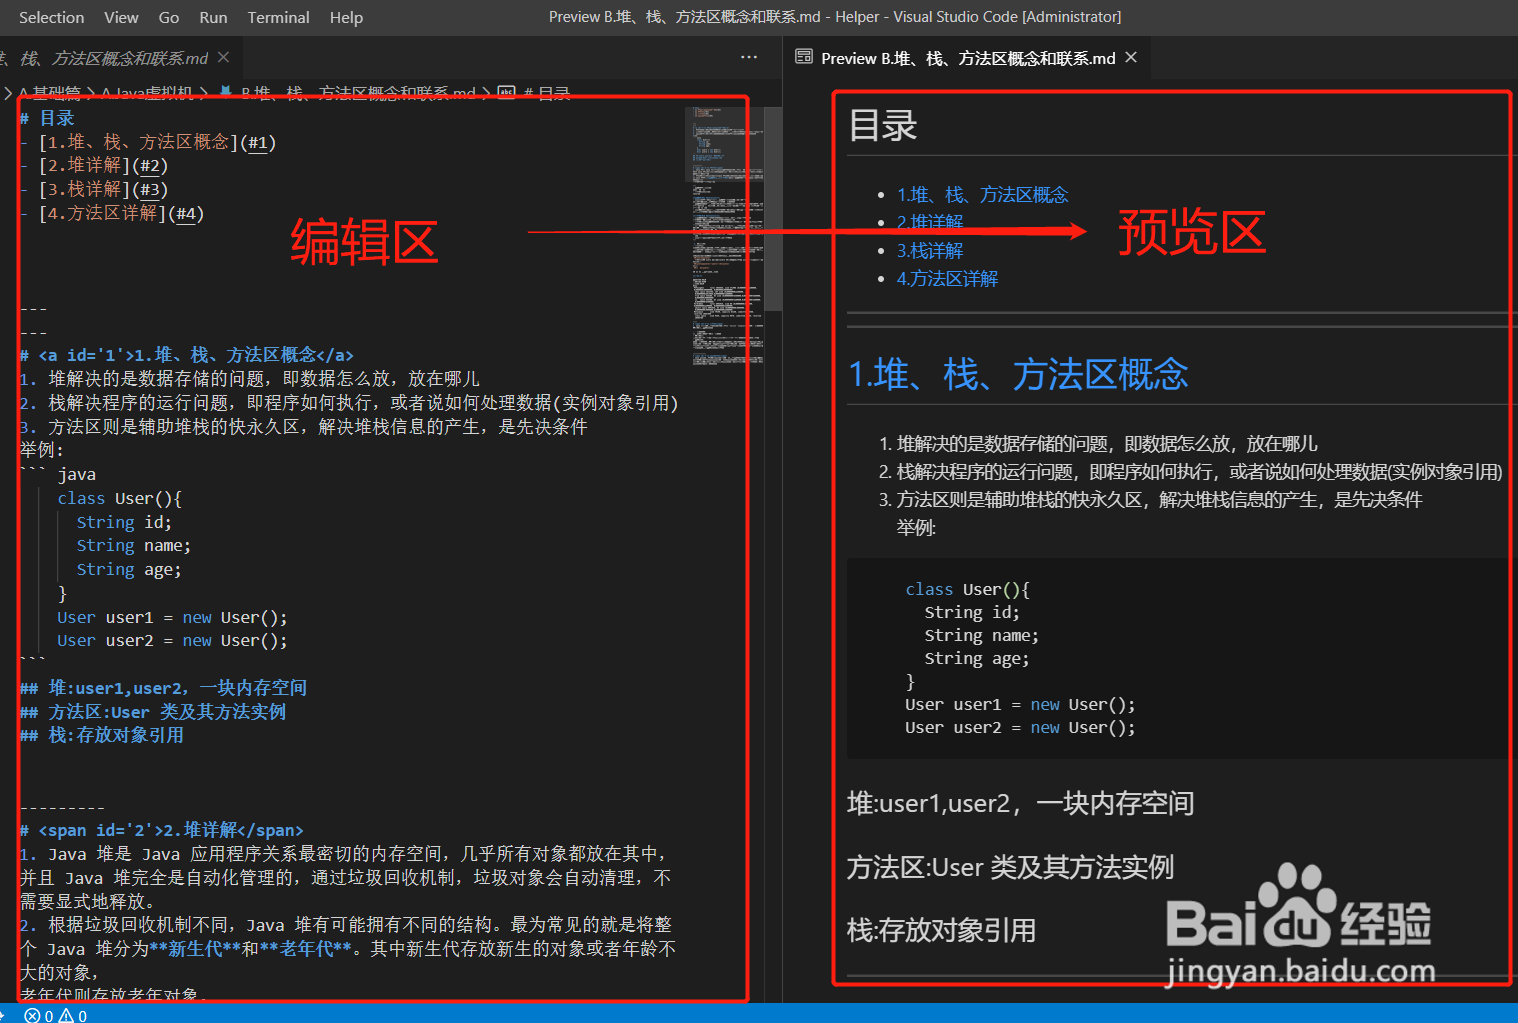
Task: Follow preview link 4.方法区详解
Action: click(947, 278)
